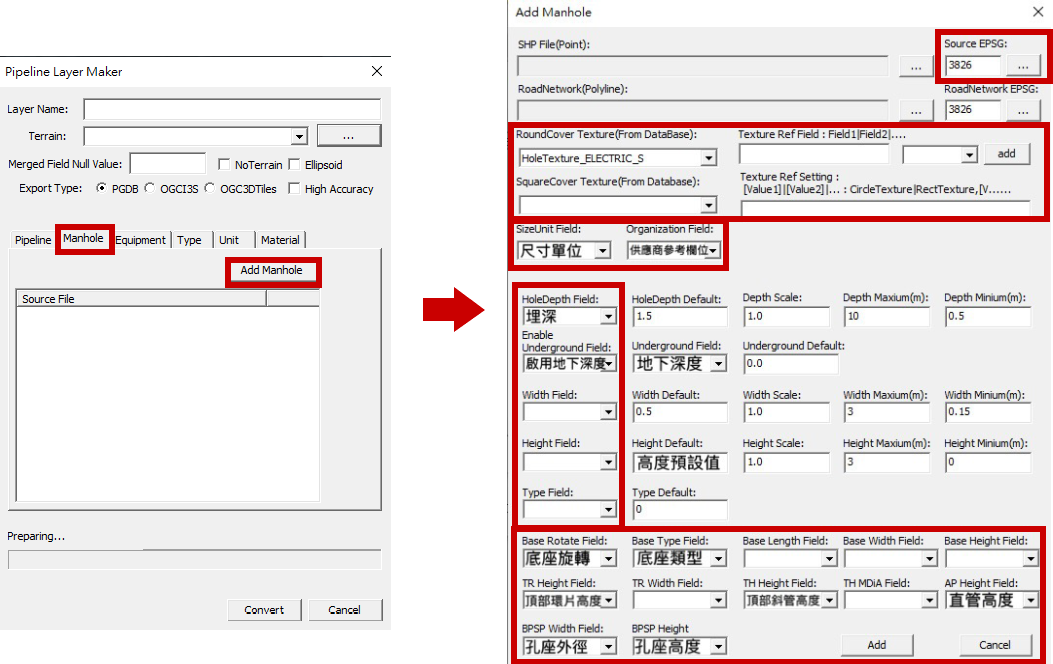
Task: Open the Material tab
Action: (280, 240)
